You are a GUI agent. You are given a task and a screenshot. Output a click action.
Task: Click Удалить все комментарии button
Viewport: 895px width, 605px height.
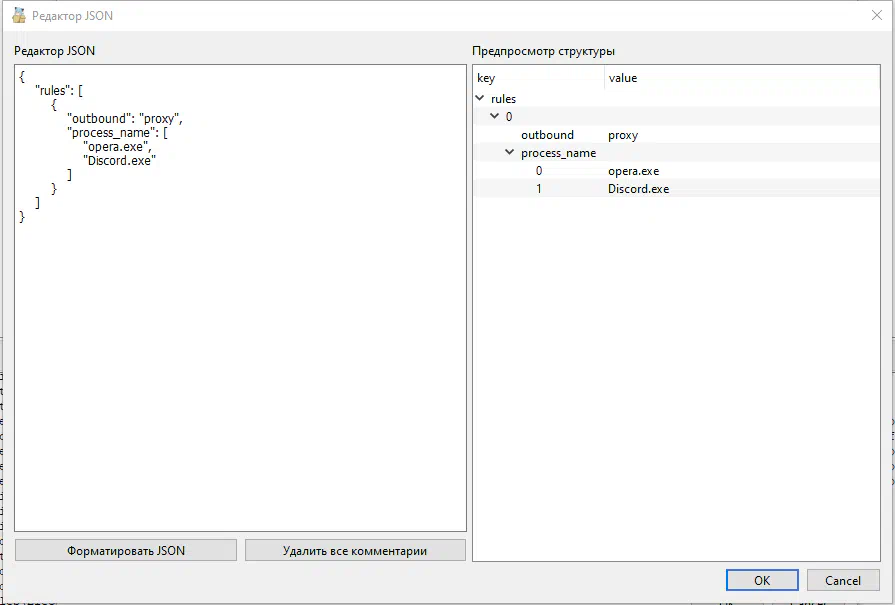tap(355, 551)
